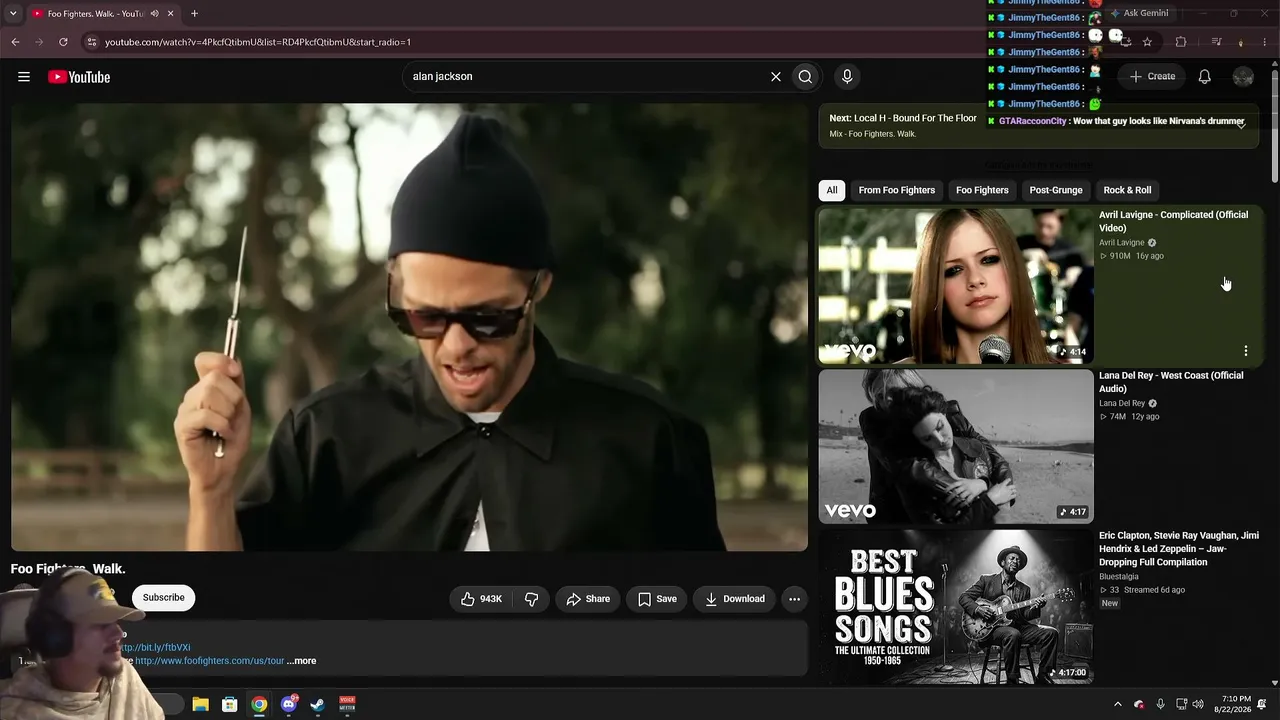1280x720 pixels.
Task: Open the bit.ly/ftbVXi link
Action: [x=155, y=648]
